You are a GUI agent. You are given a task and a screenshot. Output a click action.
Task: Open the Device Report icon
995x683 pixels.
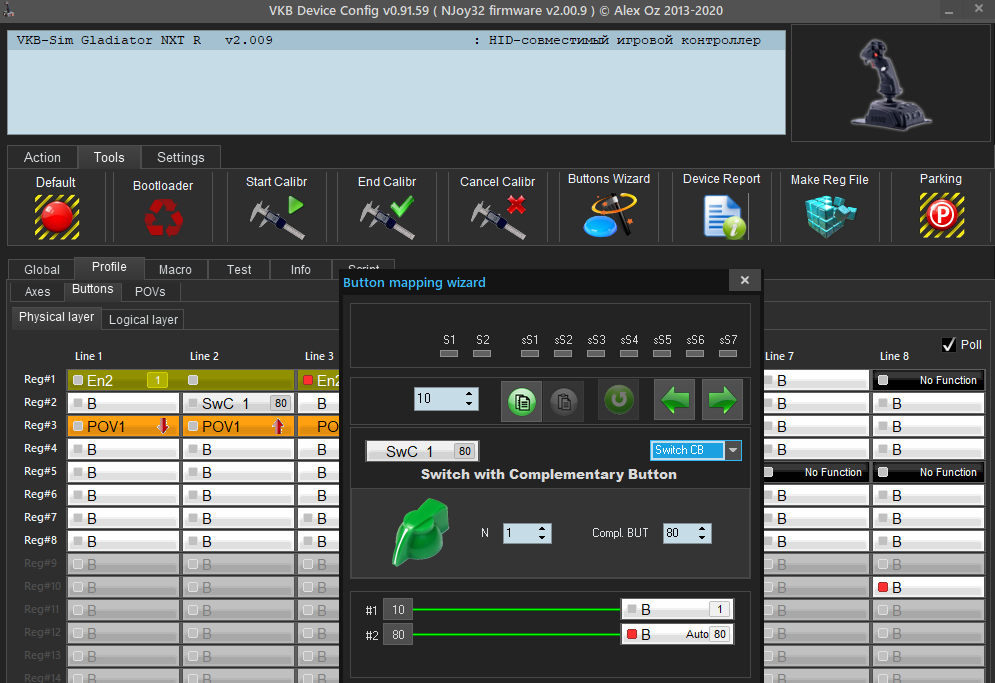pos(724,217)
